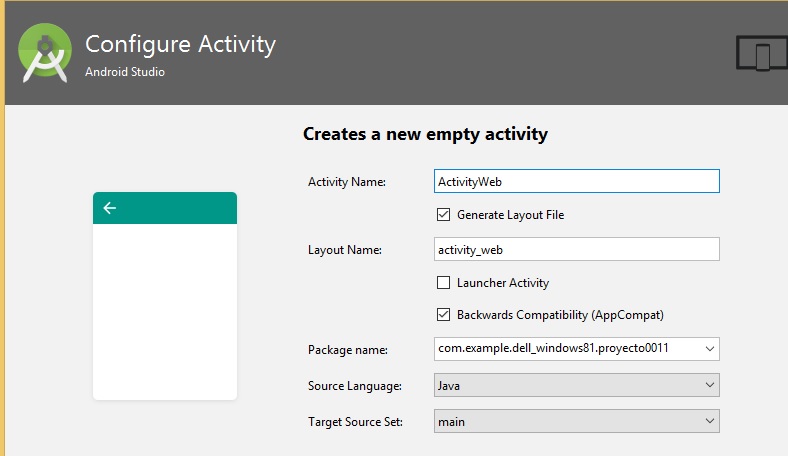
Task: Click the Android Studio logo icon
Action: coord(45,55)
